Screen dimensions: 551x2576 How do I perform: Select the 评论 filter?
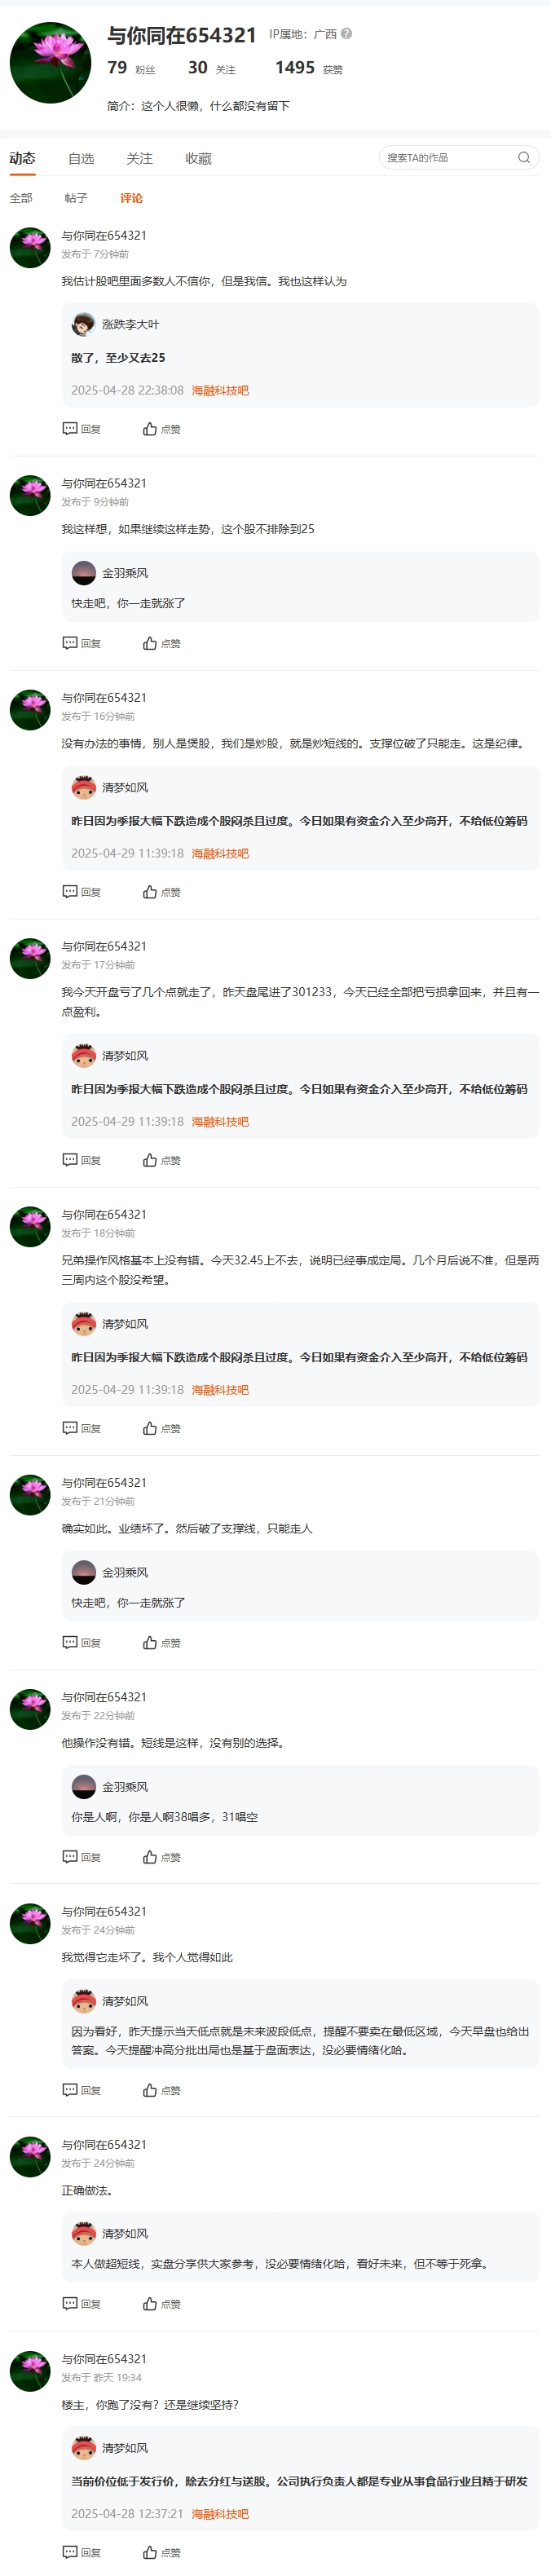[x=131, y=198]
